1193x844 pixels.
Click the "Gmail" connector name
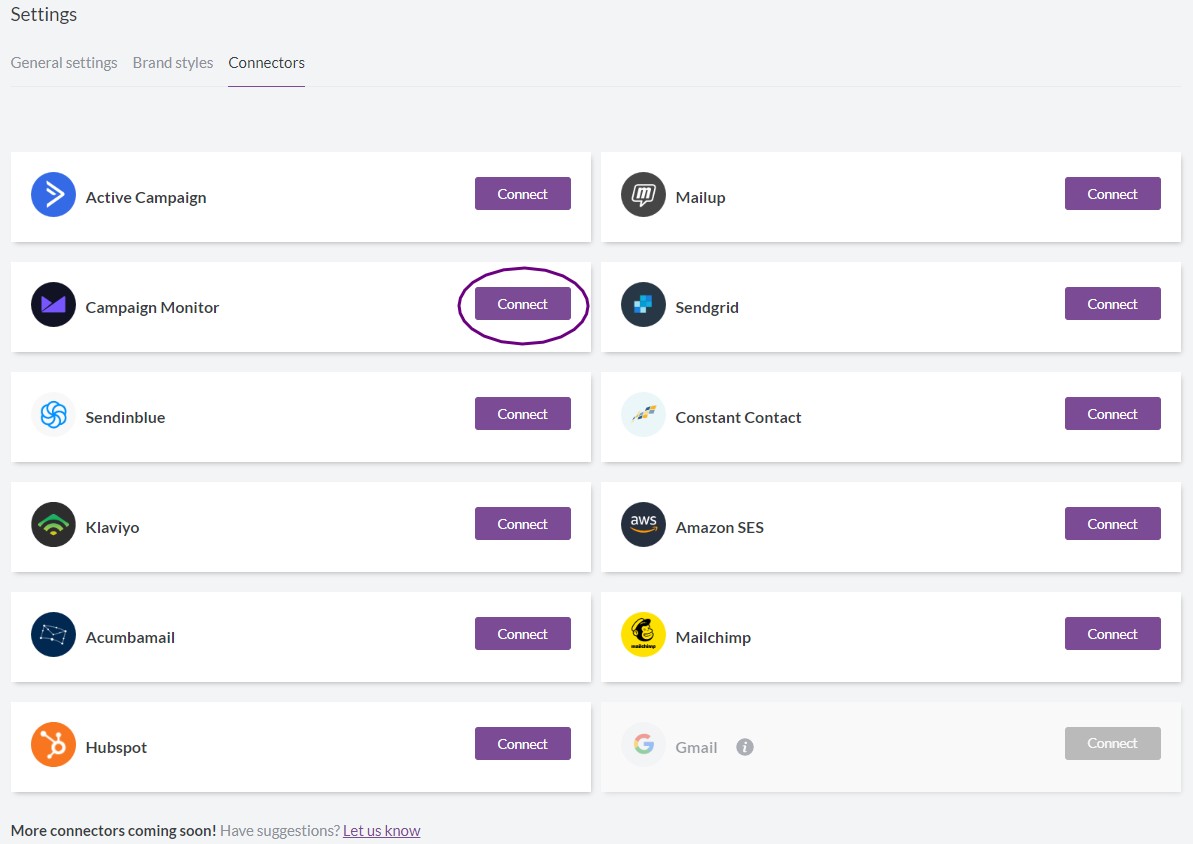696,747
